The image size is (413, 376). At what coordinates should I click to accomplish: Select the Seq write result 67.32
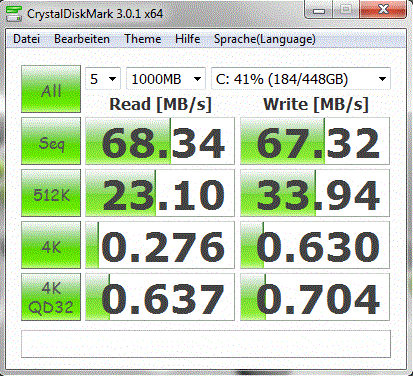[315, 141]
